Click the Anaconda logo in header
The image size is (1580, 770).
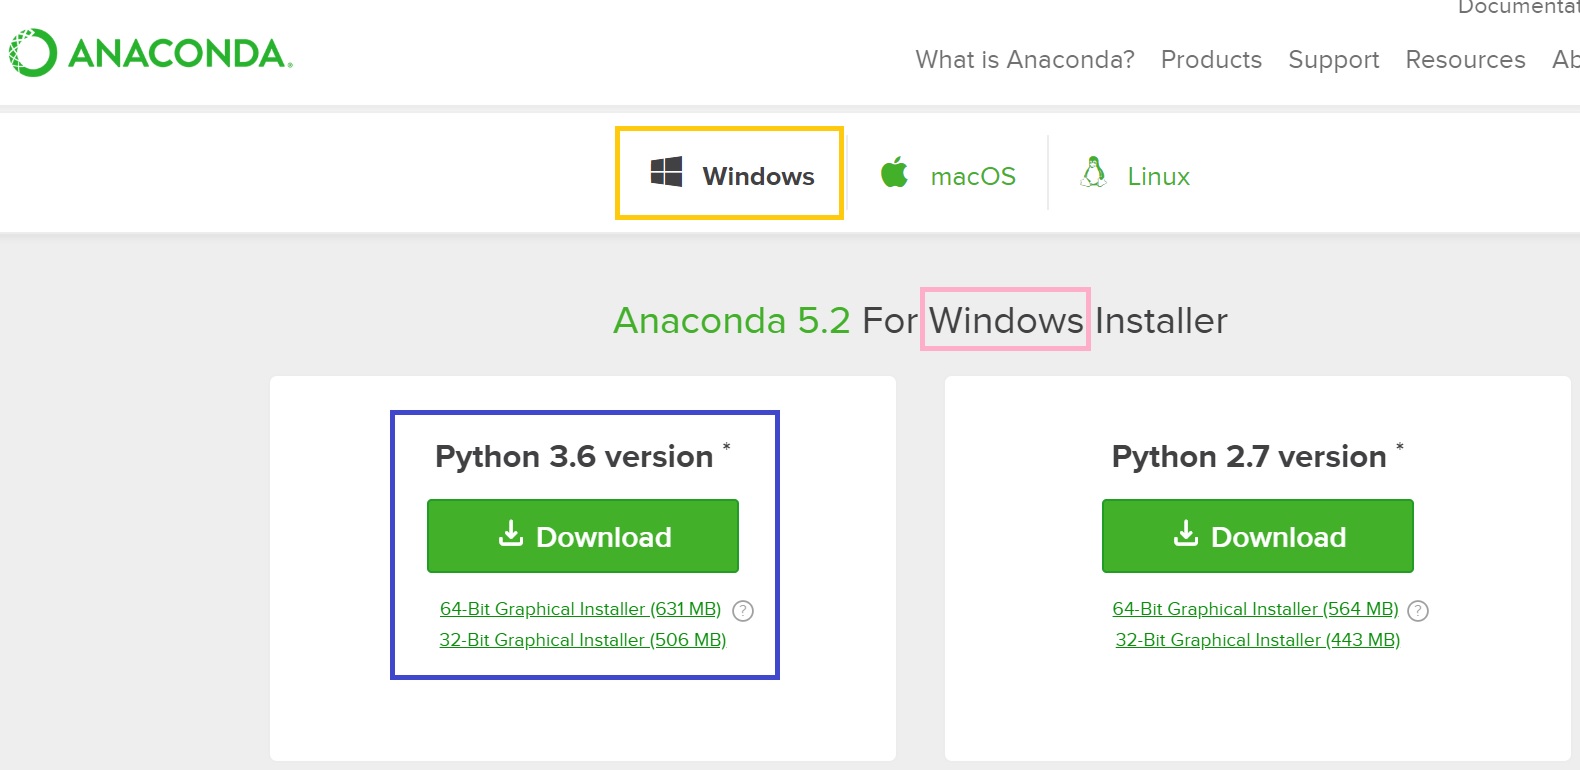click(x=151, y=53)
